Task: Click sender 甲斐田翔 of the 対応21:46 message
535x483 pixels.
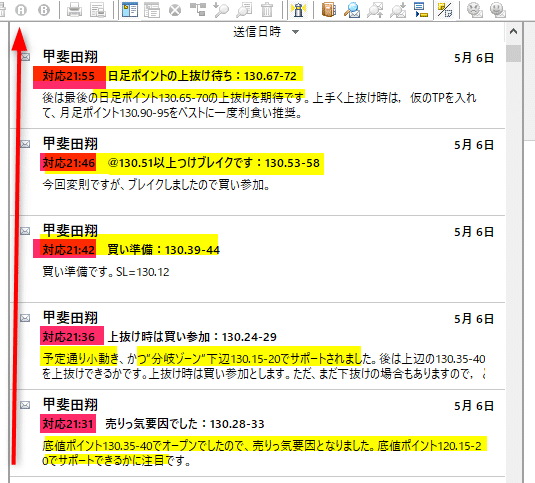Action: click(x=70, y=144)
